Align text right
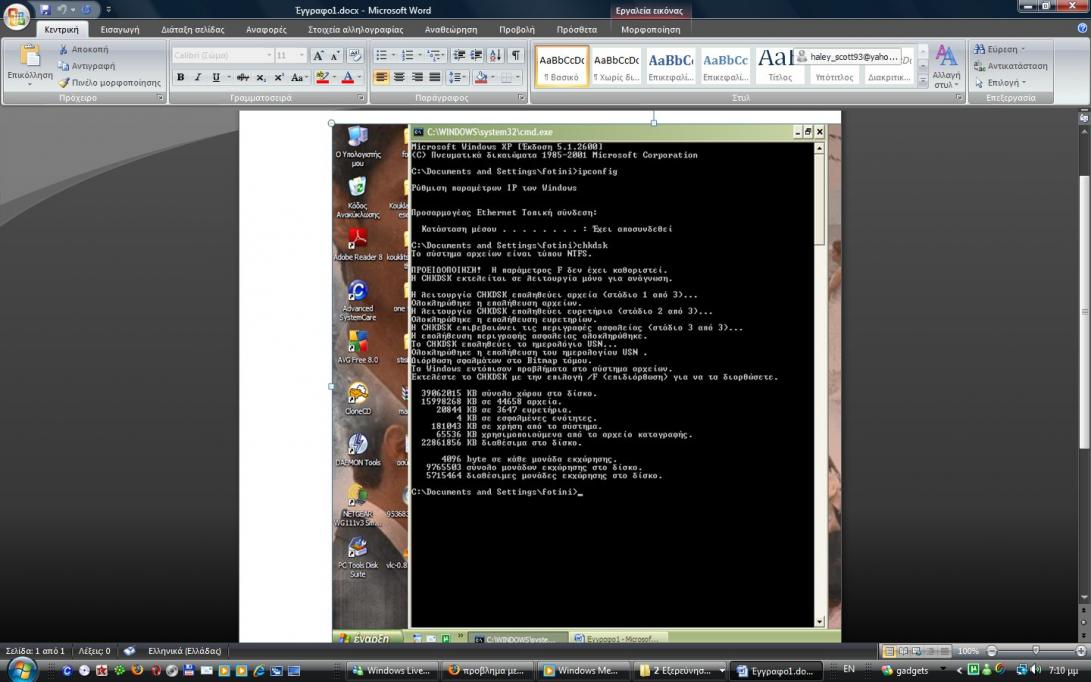This screenshot has height=682, width=1091. point(417,77)
